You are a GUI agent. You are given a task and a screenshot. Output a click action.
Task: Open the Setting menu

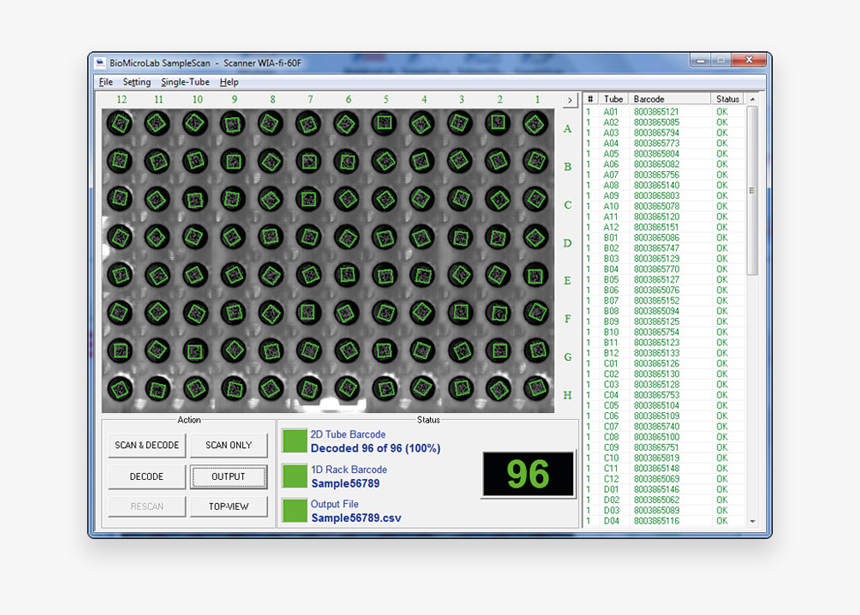137,82
